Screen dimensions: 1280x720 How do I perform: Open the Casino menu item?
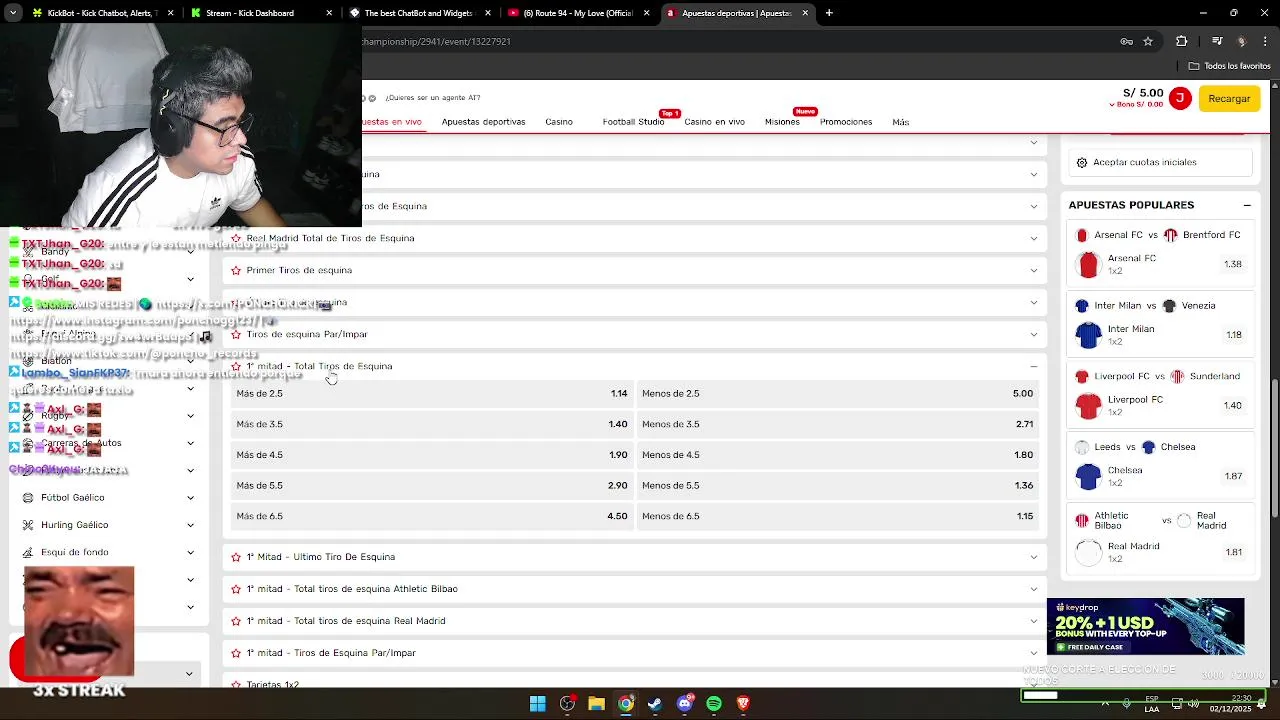559,122
